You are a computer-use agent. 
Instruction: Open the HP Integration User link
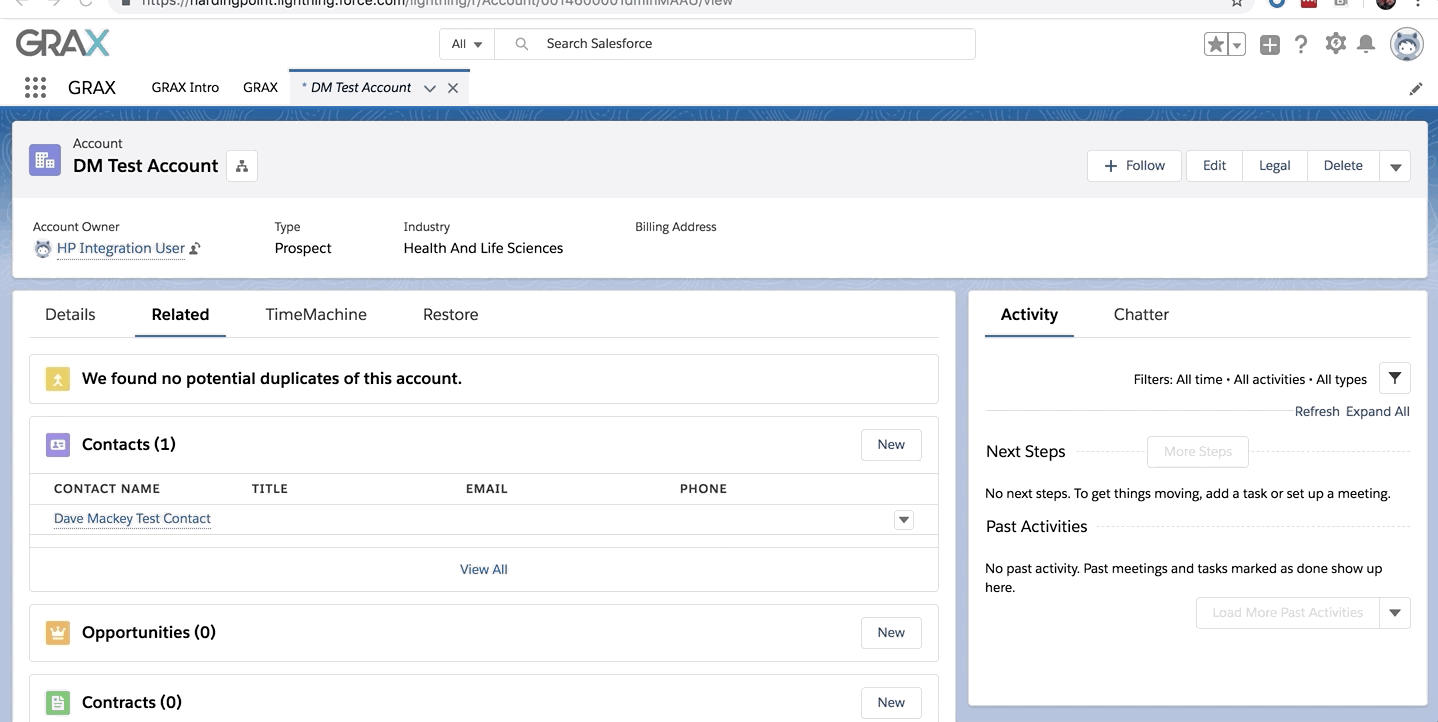[x=121, y=249]
